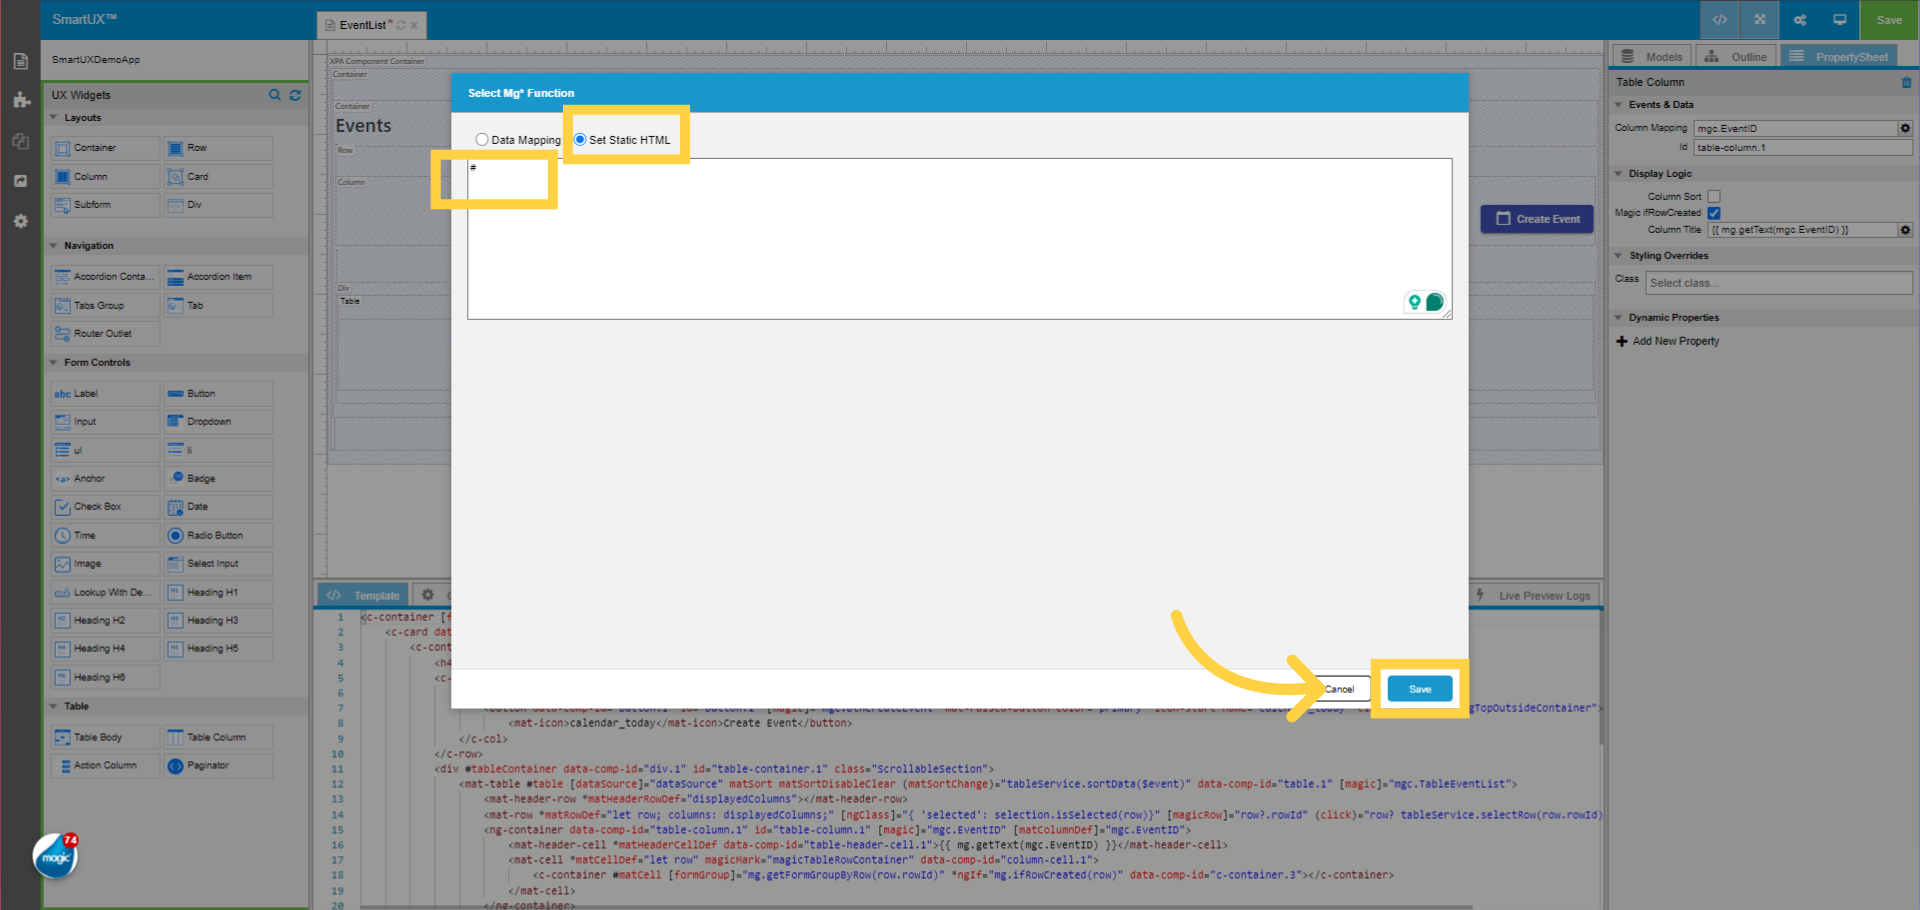Viewport: 1920px width, 910px height.
Task: Open the components puzzle icon in left sidebar
Action: (20, 100)
